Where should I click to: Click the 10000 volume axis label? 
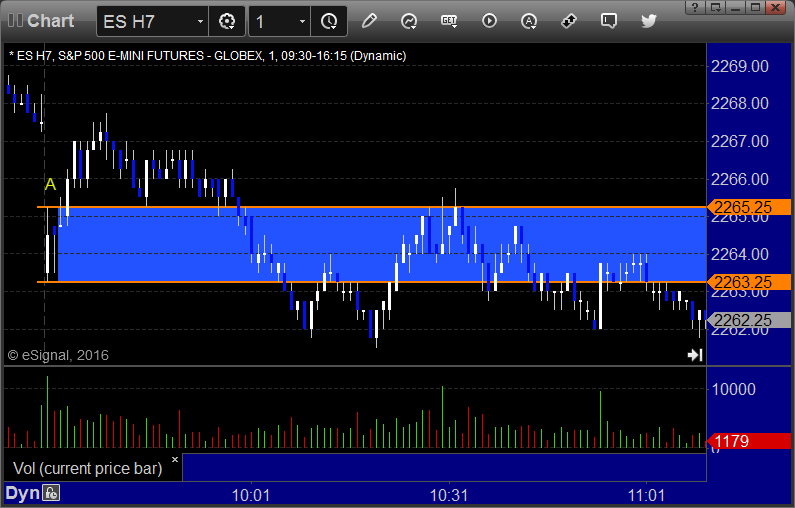[x=734, y=389]
